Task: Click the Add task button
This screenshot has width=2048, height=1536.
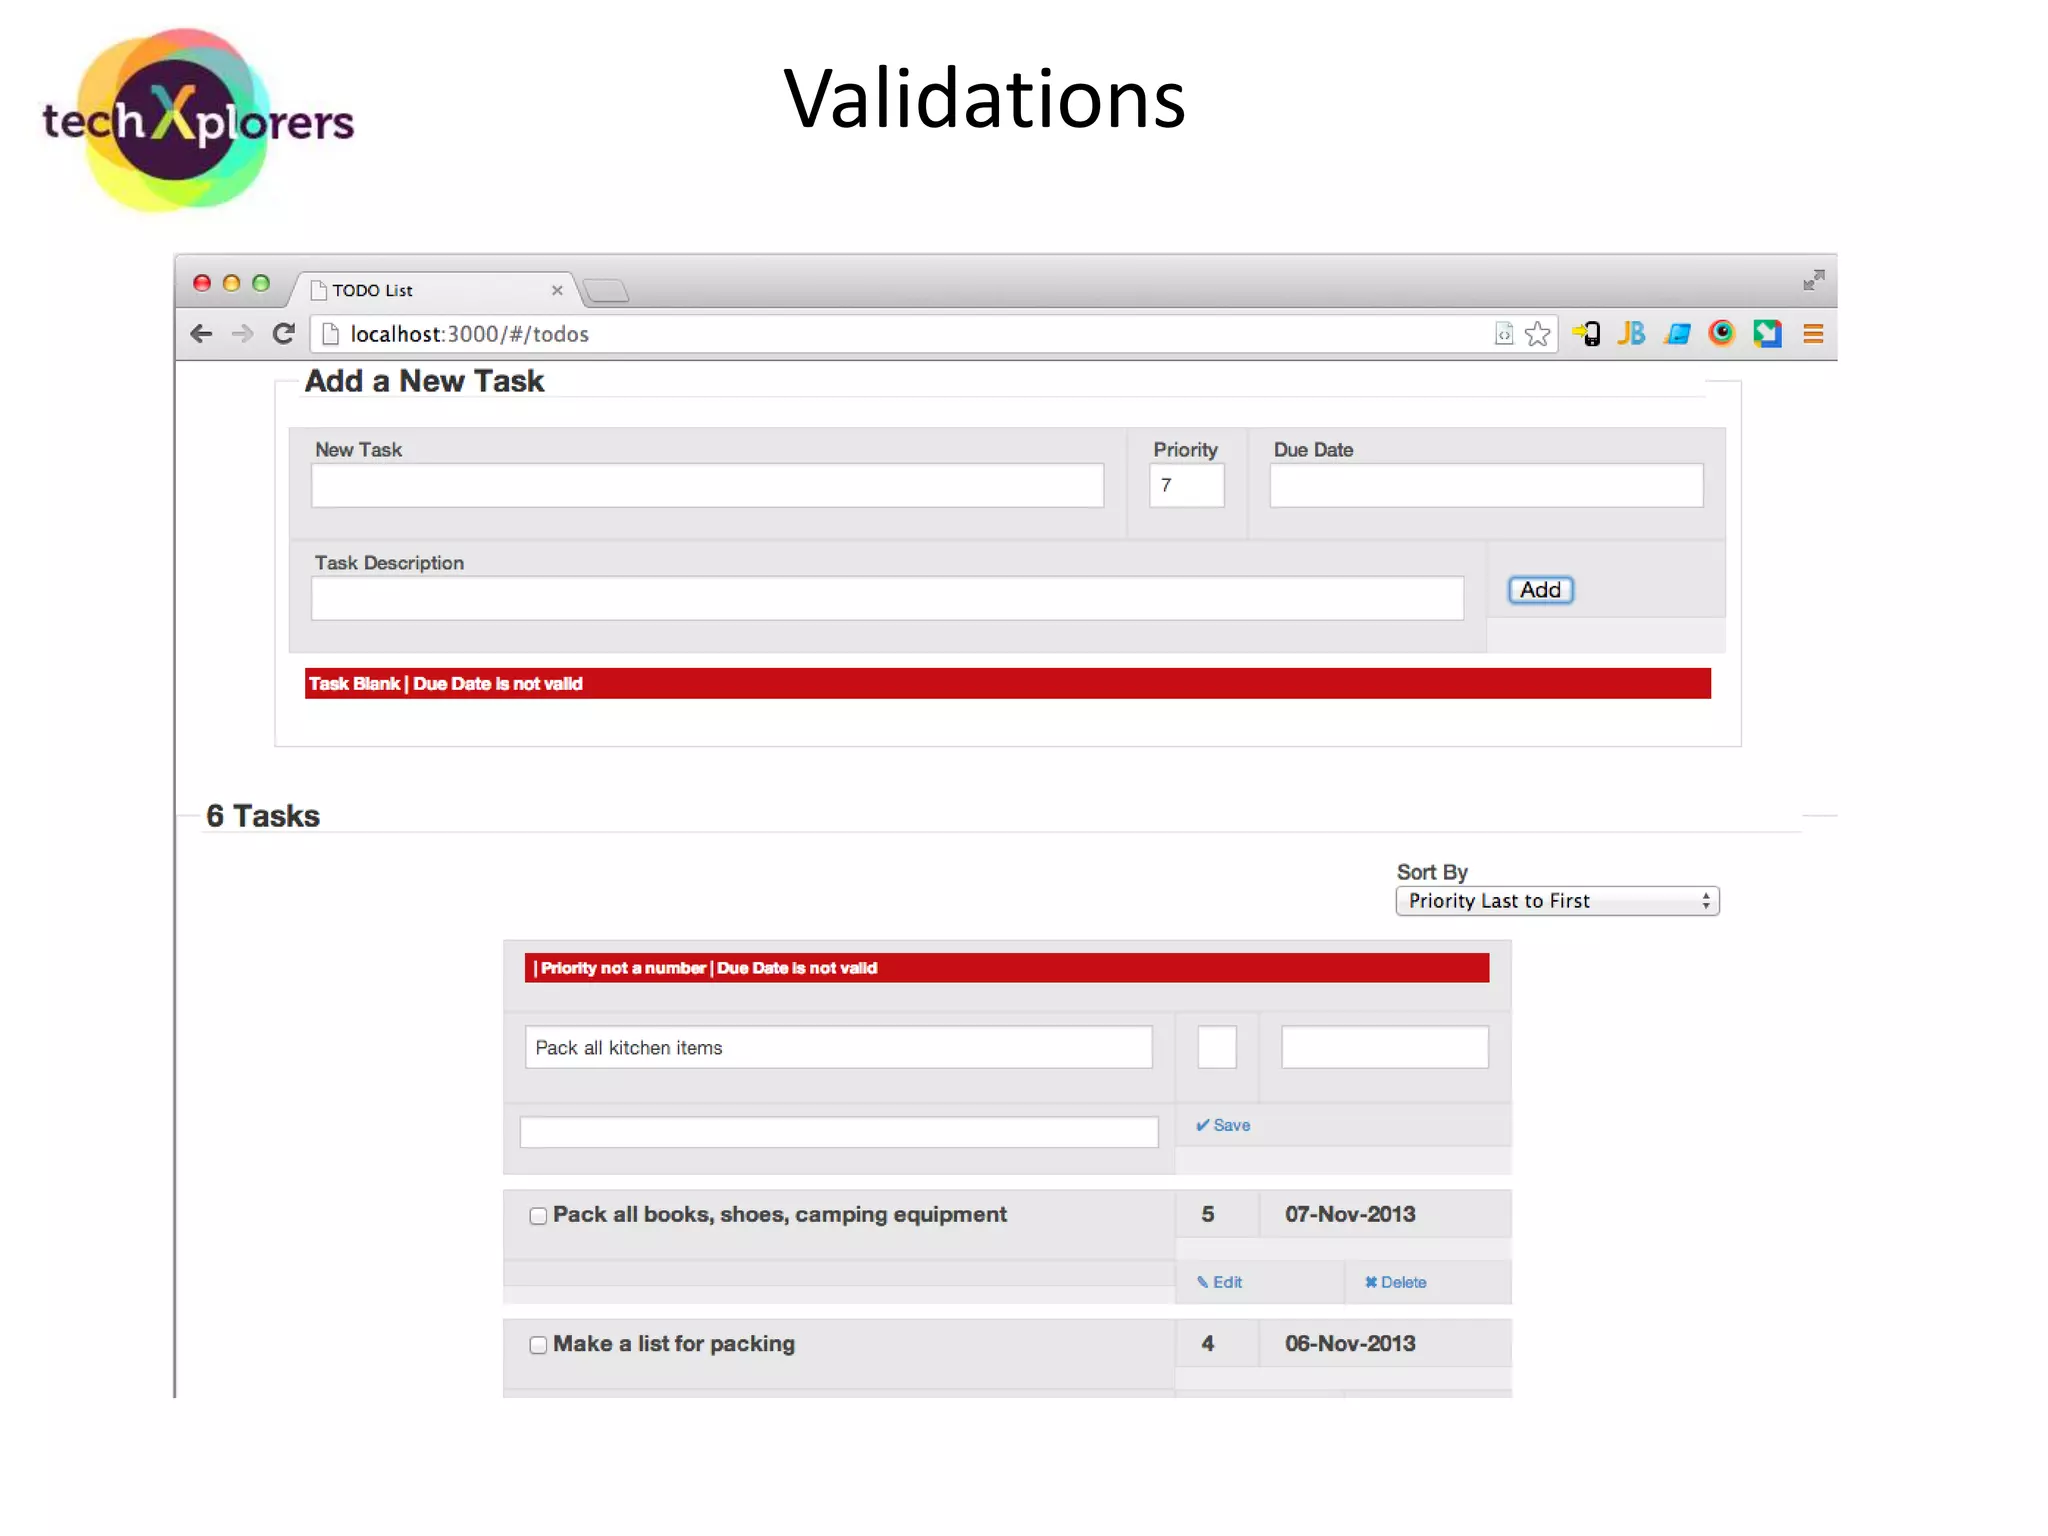Action: coord(1540,590)
